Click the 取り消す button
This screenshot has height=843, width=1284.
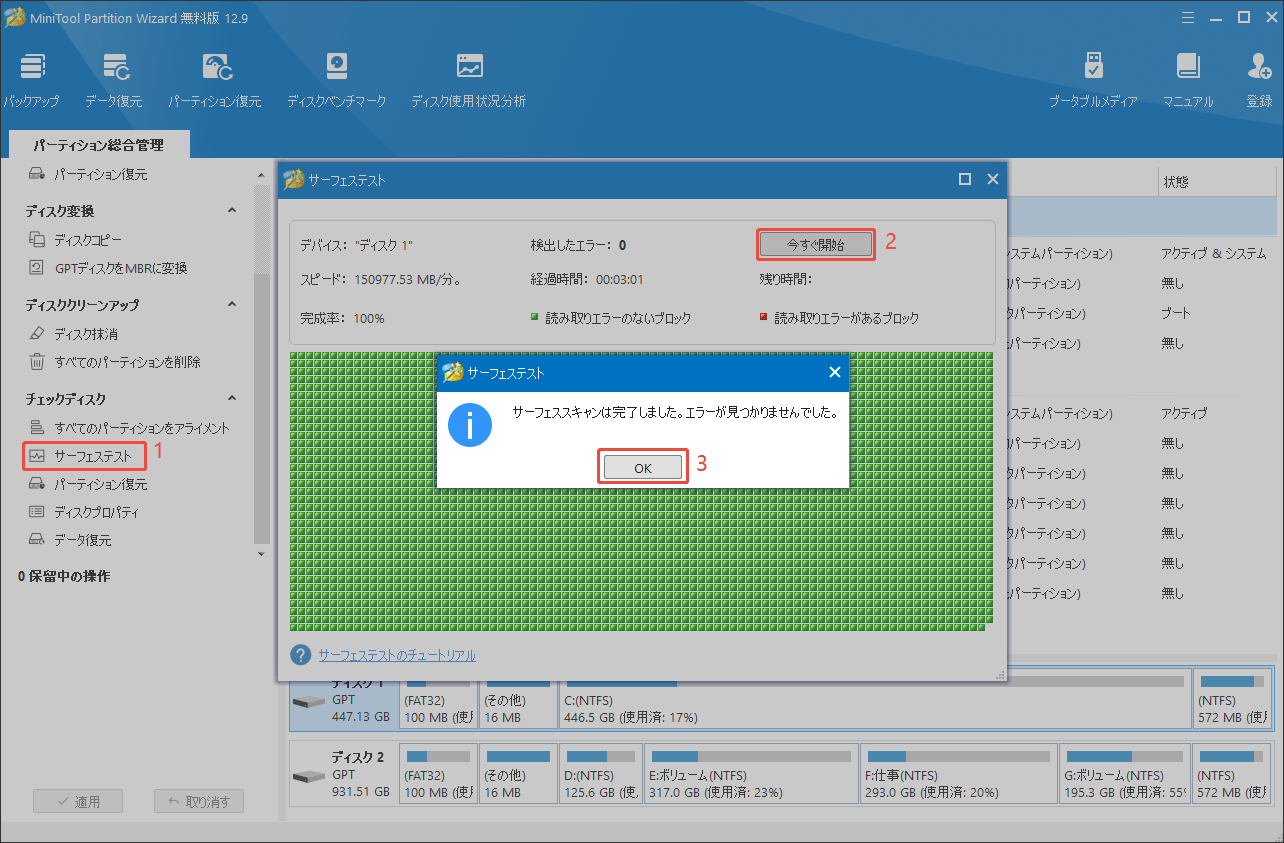coord(199,801)
